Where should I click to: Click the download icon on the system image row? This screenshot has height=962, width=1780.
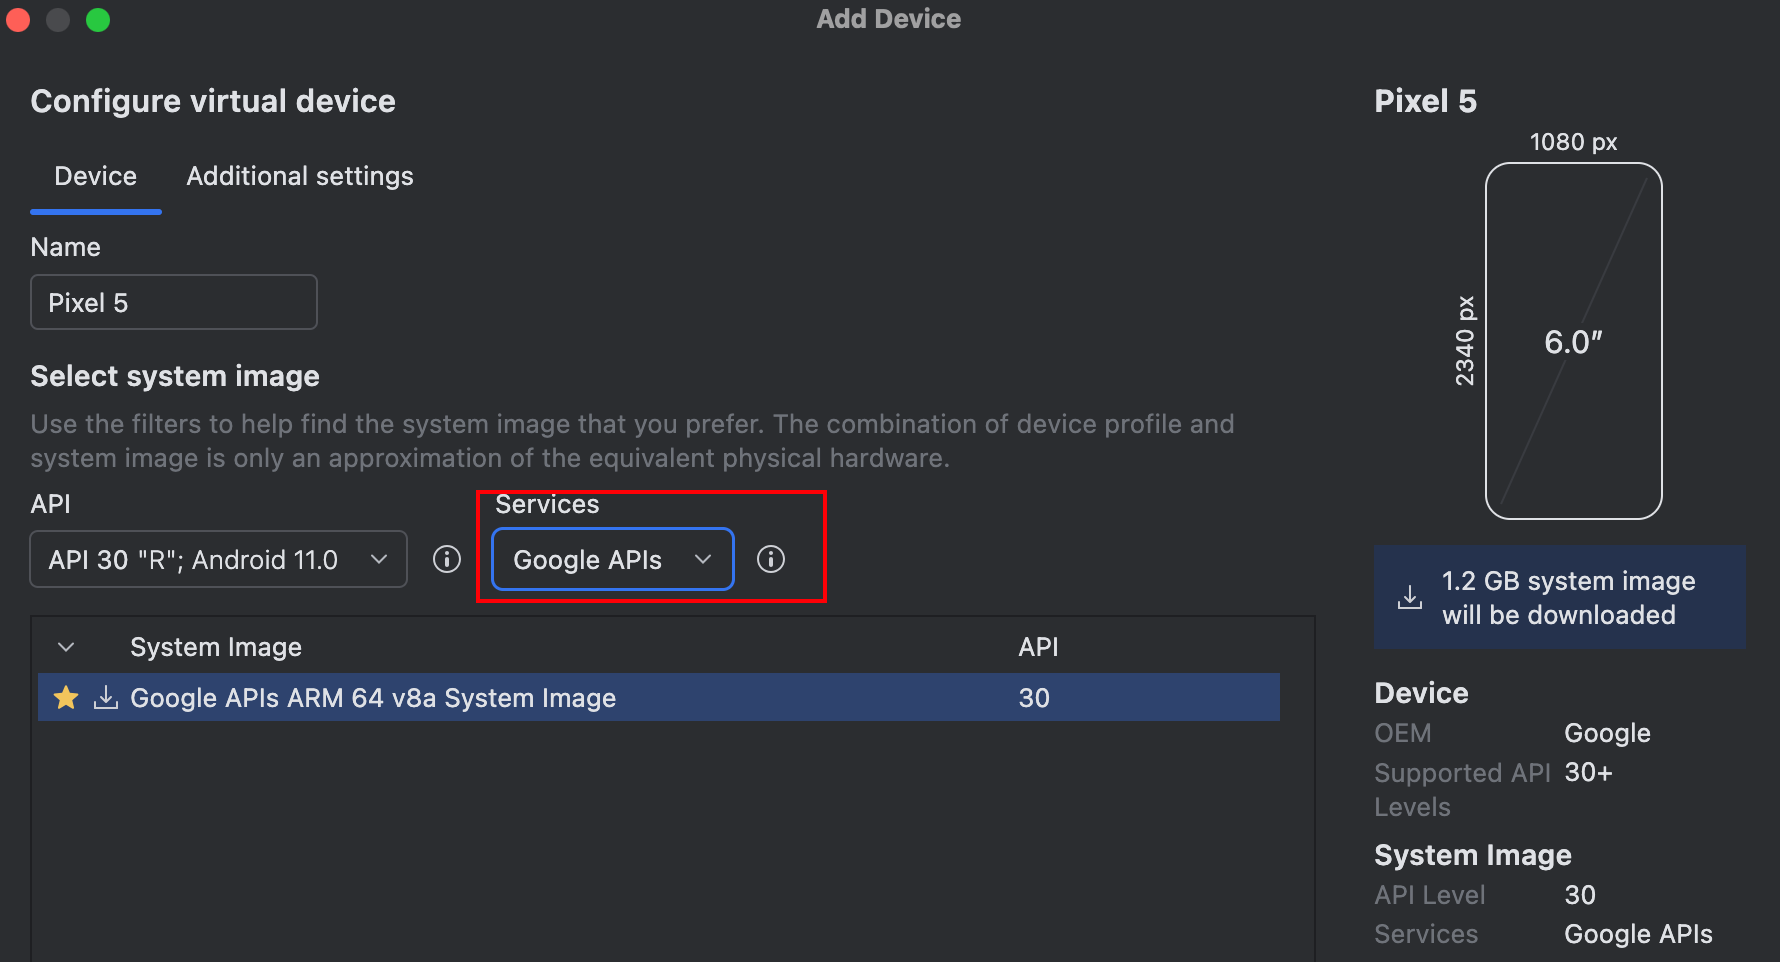click(106, 697)
